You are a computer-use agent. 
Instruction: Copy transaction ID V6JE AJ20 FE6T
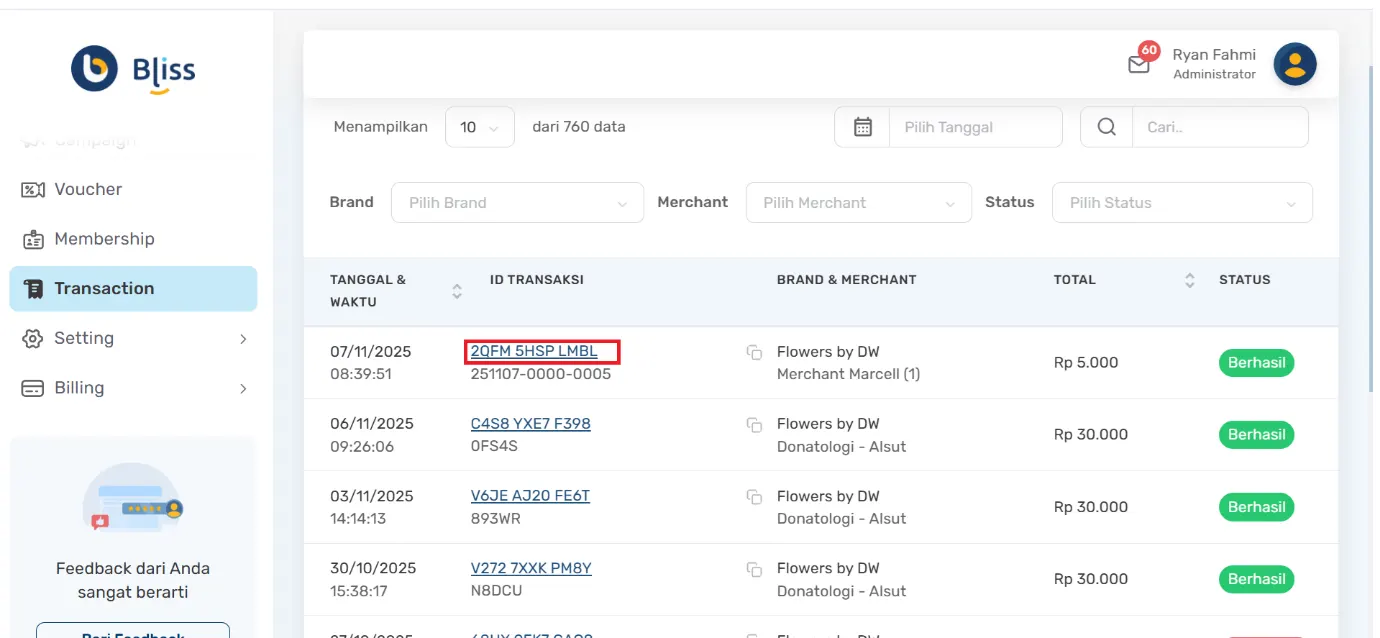point(755,497)
